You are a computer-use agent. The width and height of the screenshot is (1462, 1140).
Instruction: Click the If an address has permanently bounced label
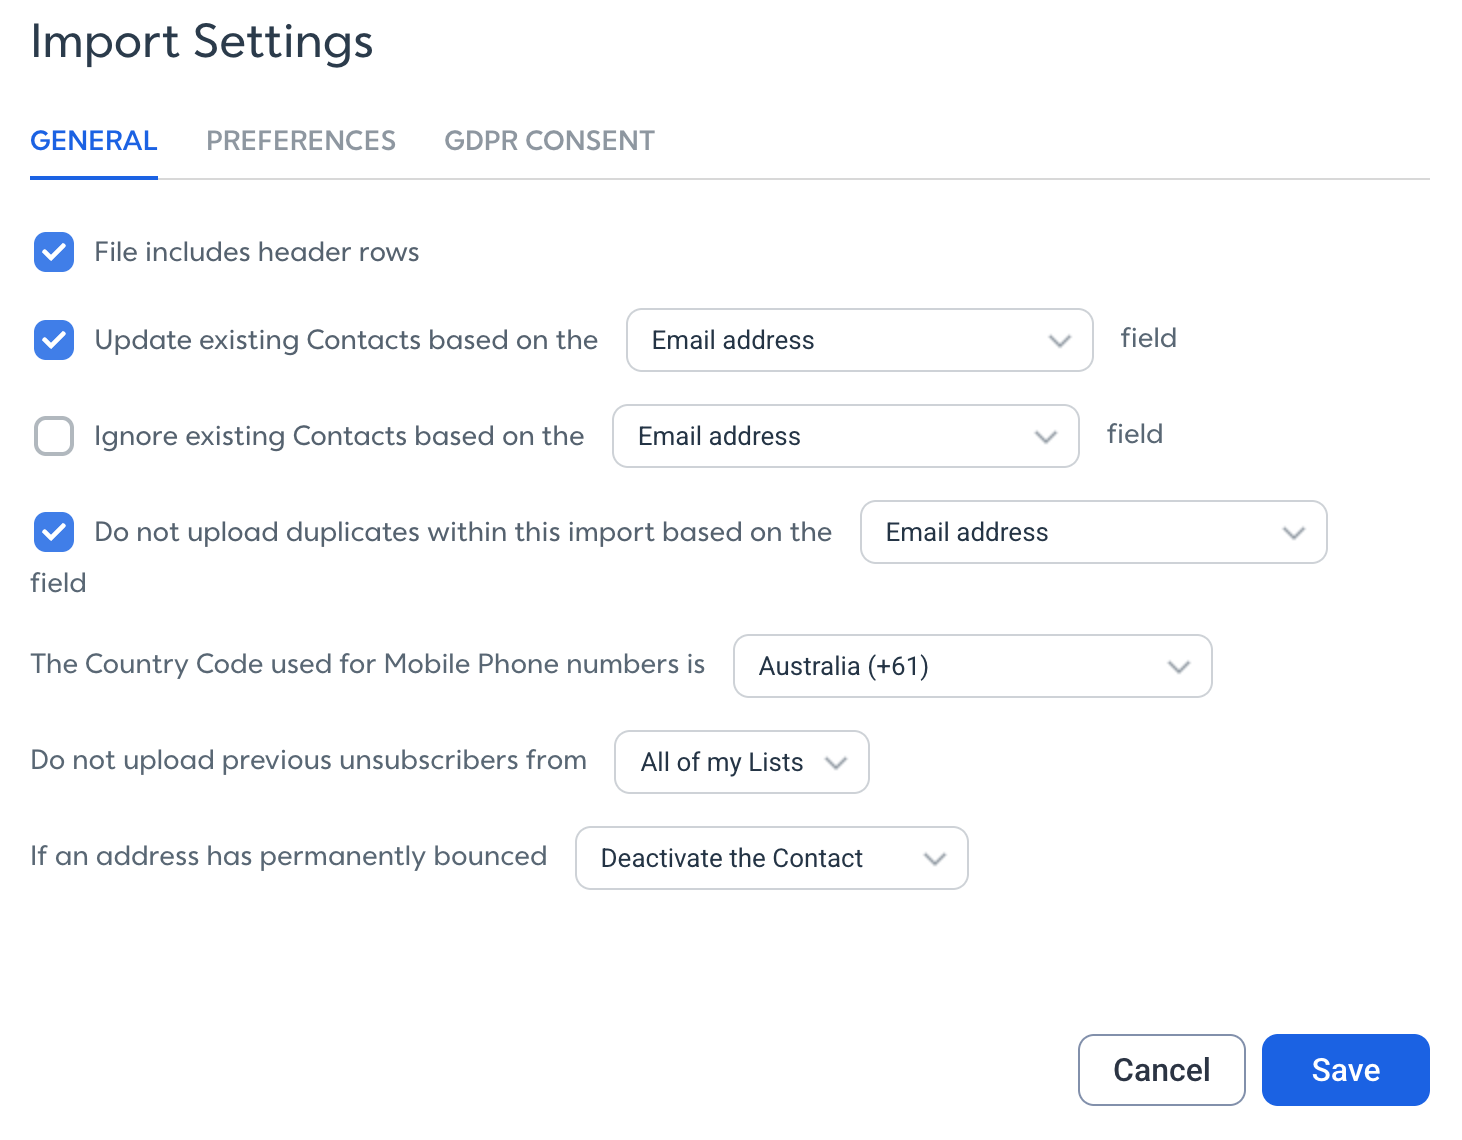289,856
